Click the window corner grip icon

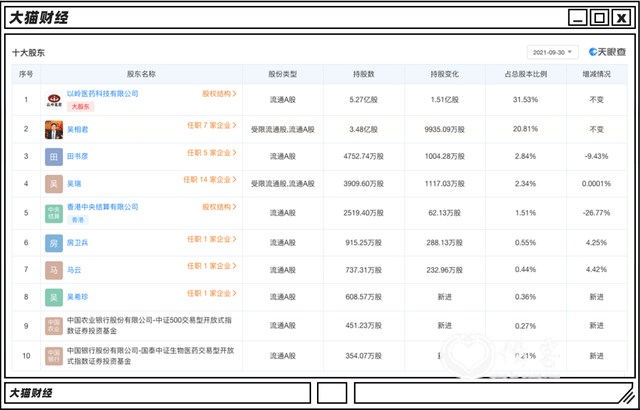625,395
